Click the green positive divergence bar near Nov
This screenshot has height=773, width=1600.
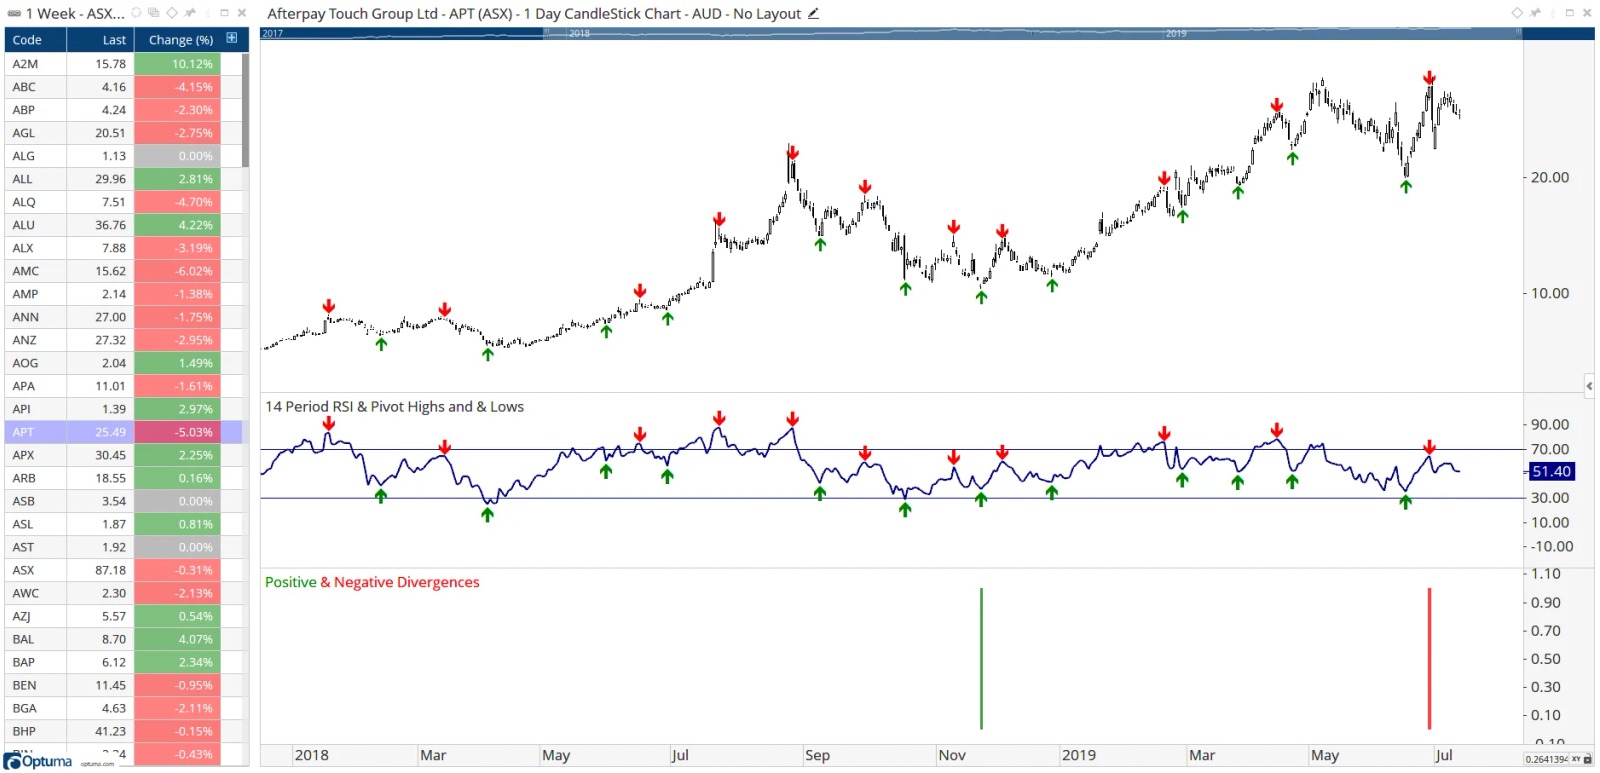pos(981,658)
